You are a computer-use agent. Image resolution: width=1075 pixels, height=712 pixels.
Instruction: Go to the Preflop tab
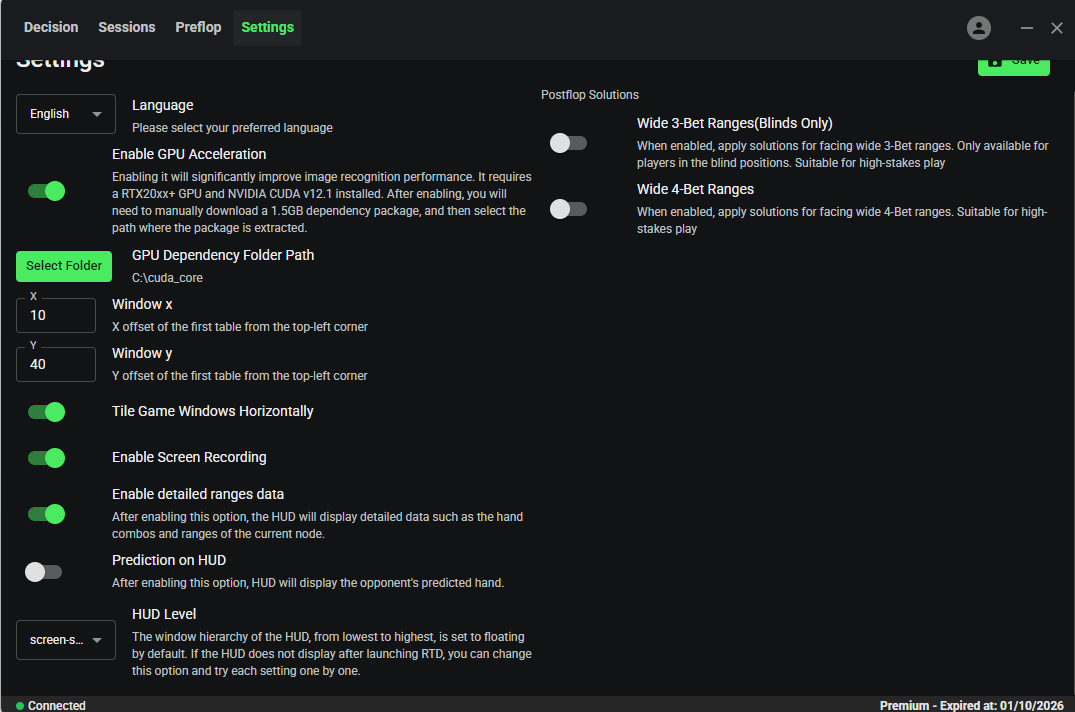point(197,27)
